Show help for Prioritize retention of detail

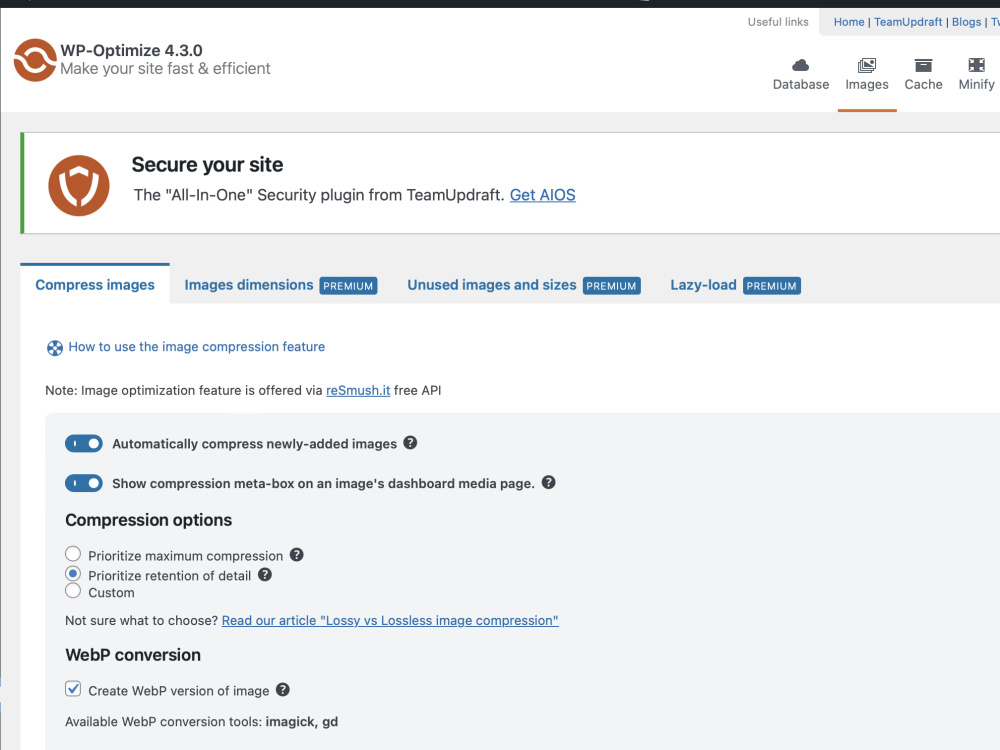(265, 575)
